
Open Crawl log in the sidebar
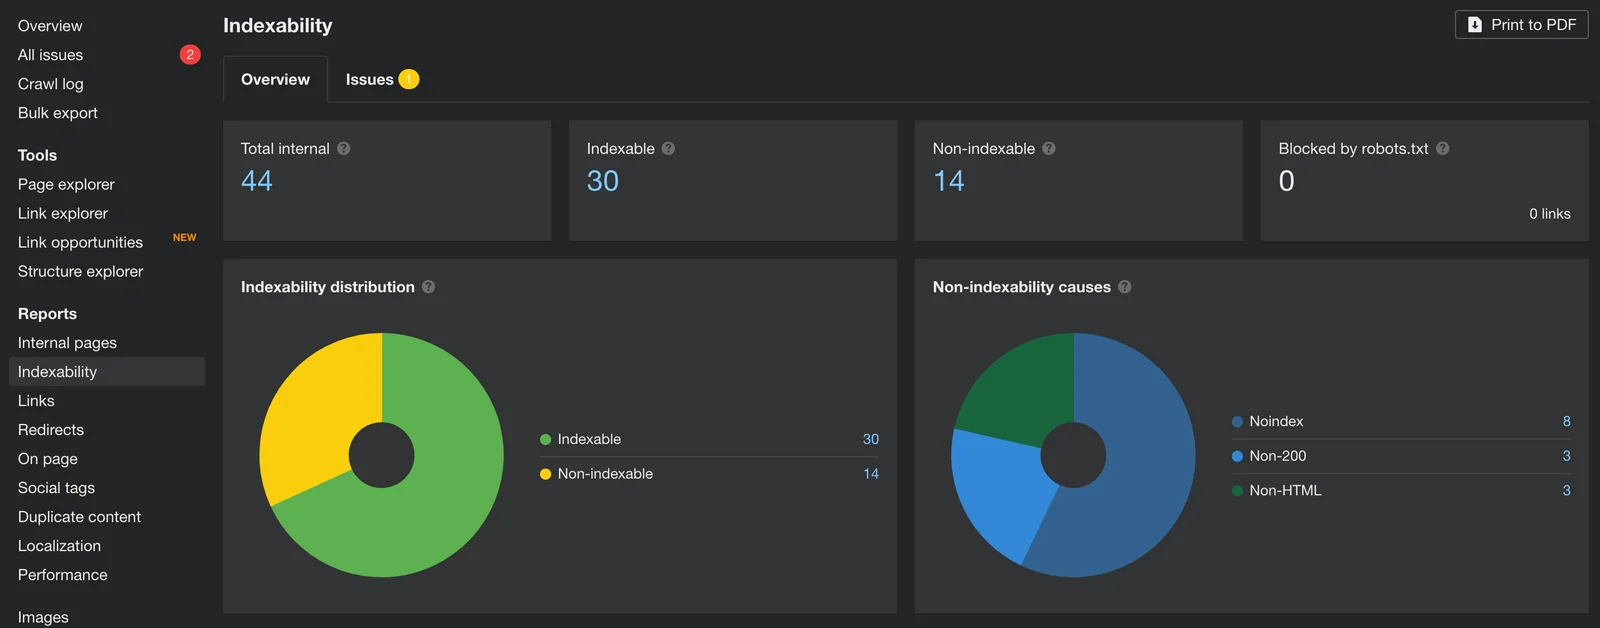point(50,84)
